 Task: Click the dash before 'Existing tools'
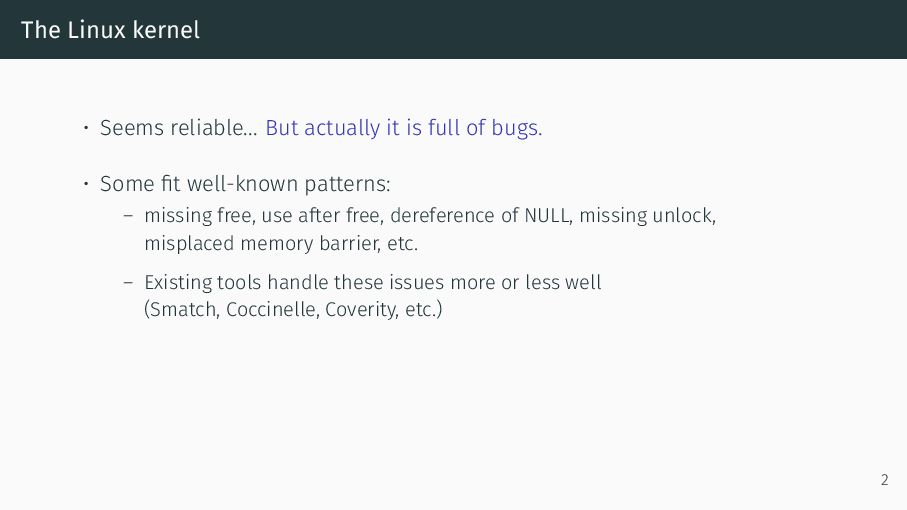[x=128, y=283]
